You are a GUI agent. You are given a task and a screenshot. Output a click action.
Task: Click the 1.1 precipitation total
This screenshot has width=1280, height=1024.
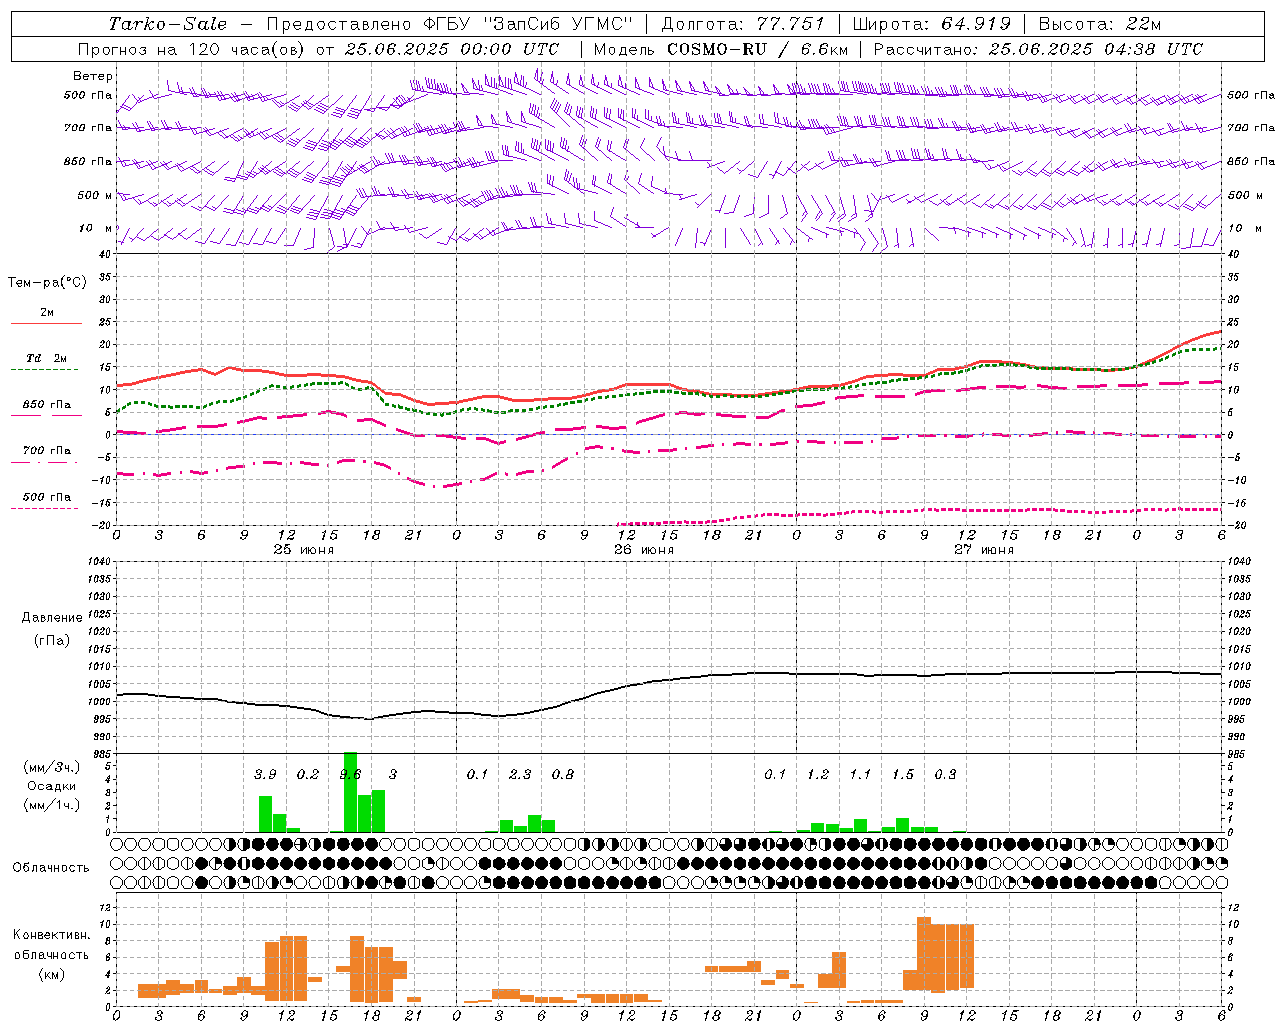860,775
